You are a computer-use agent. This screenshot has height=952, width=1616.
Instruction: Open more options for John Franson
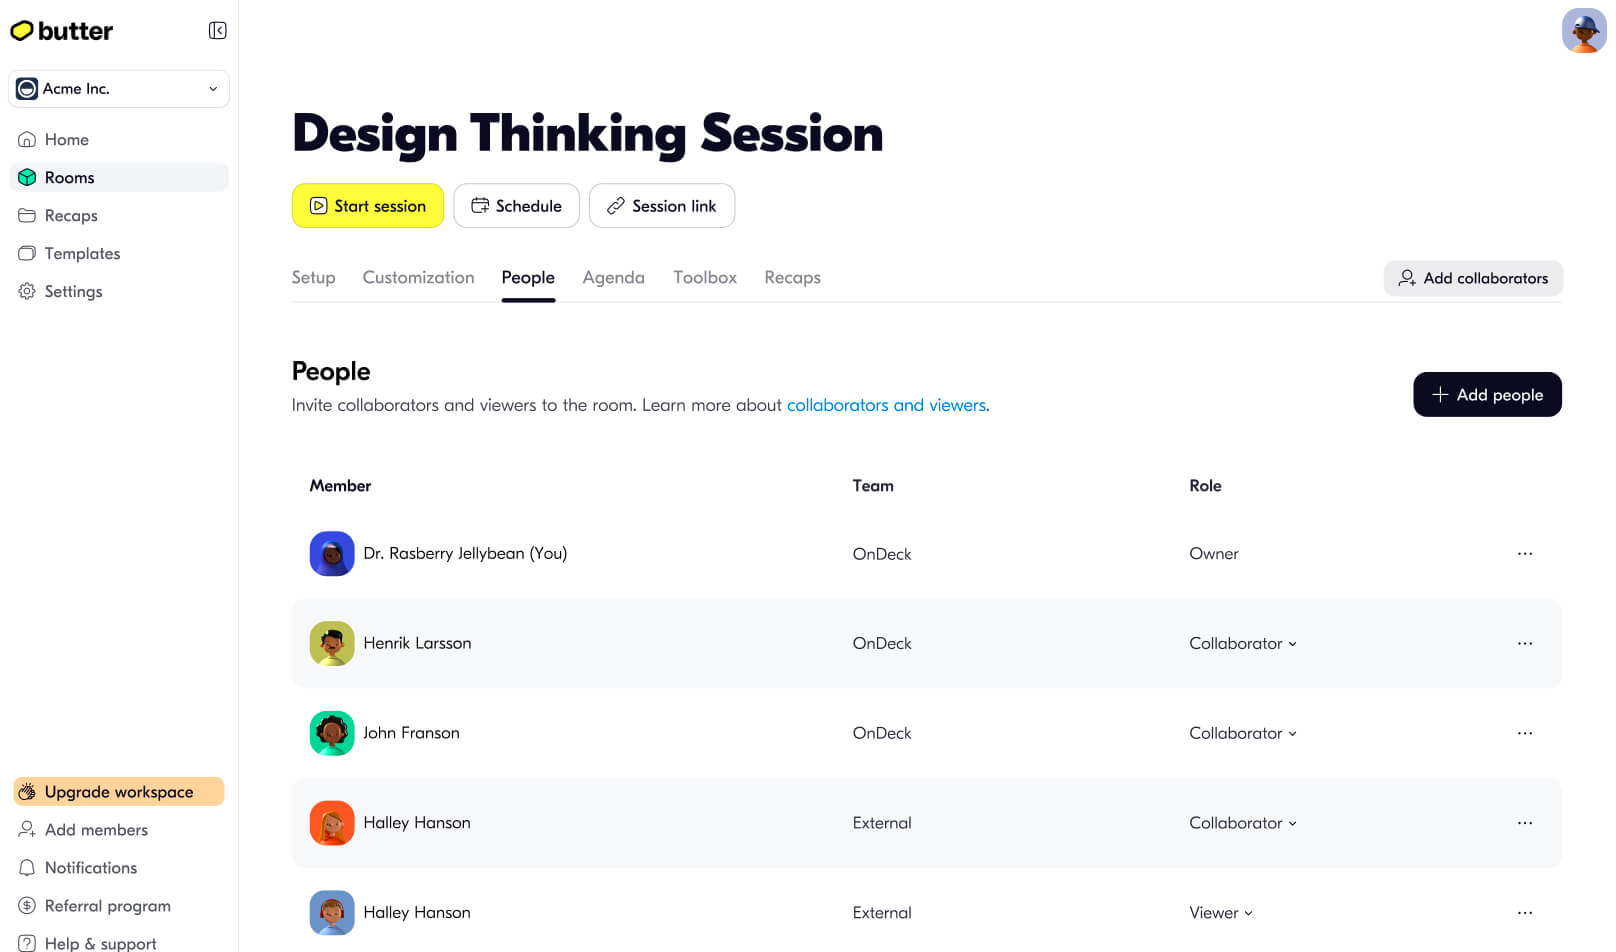1524,733
